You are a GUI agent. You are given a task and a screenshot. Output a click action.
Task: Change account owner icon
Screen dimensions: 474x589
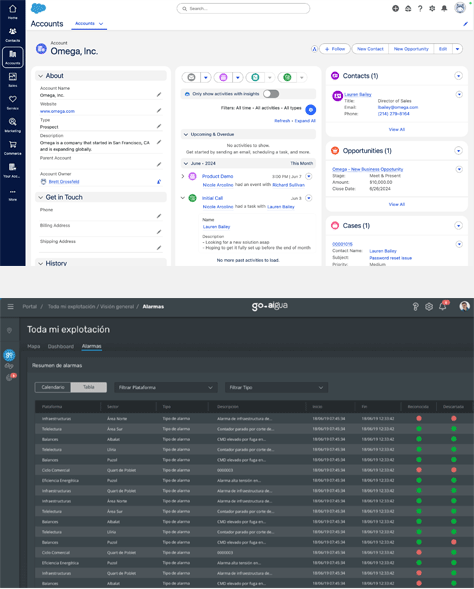pyautogui.click(x=159, y=181)
